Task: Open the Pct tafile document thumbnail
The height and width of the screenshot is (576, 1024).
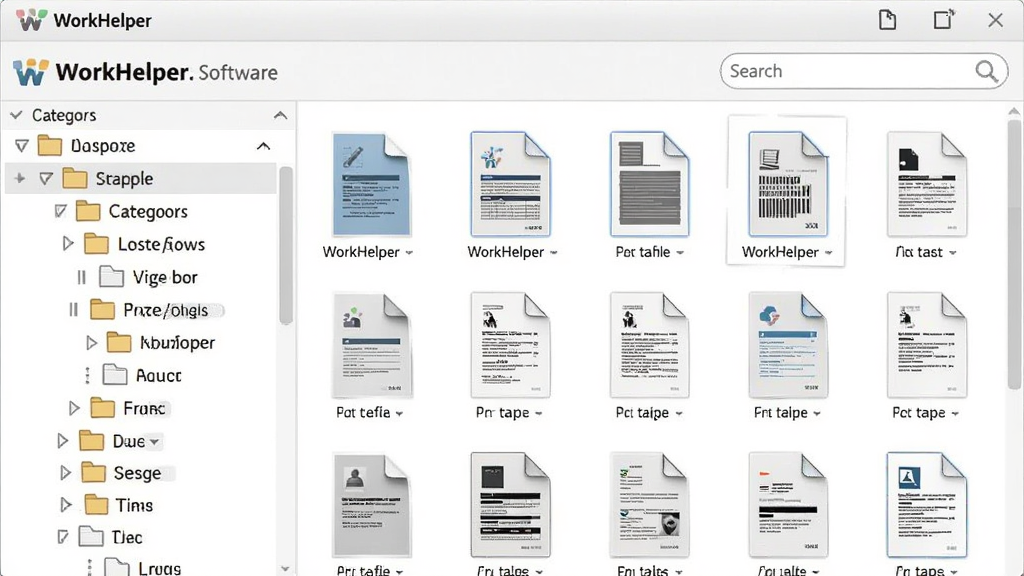Action: point(649,184)
